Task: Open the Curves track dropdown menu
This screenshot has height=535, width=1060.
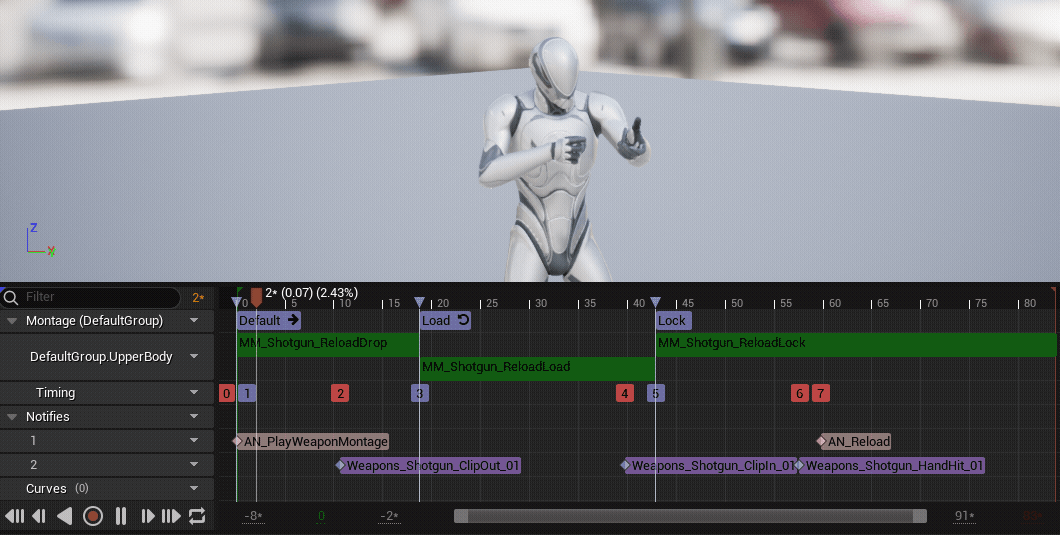Action: point(194,489)
